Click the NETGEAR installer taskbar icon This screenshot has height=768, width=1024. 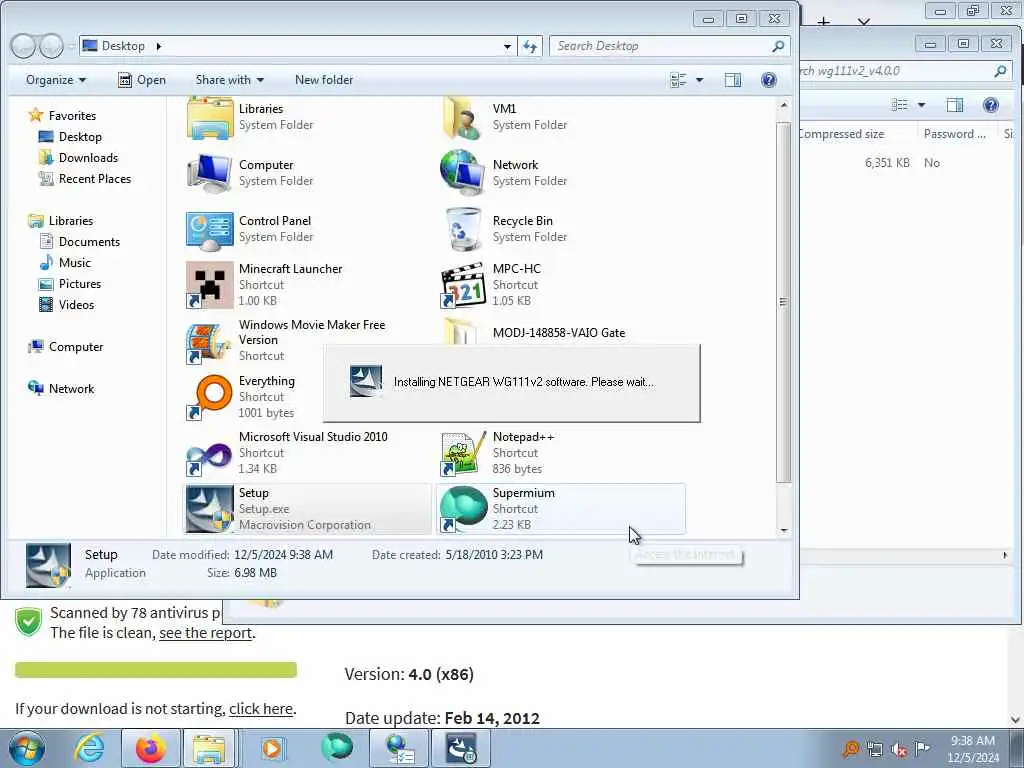(461, 748)
